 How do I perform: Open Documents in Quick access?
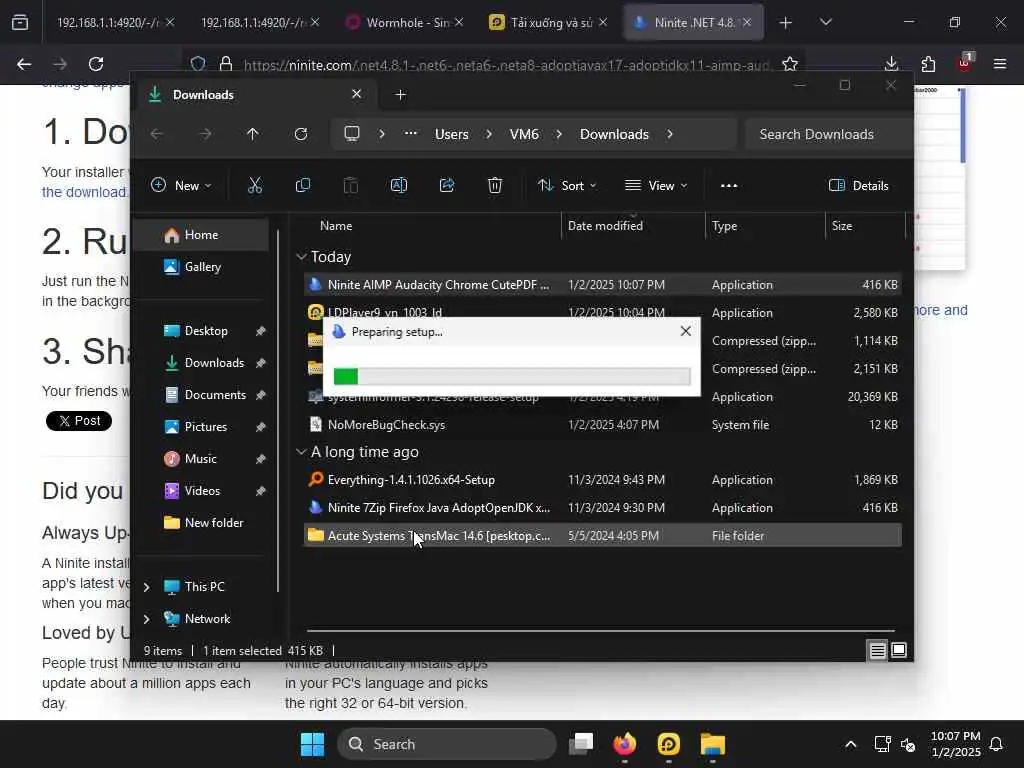click(215, 395)
